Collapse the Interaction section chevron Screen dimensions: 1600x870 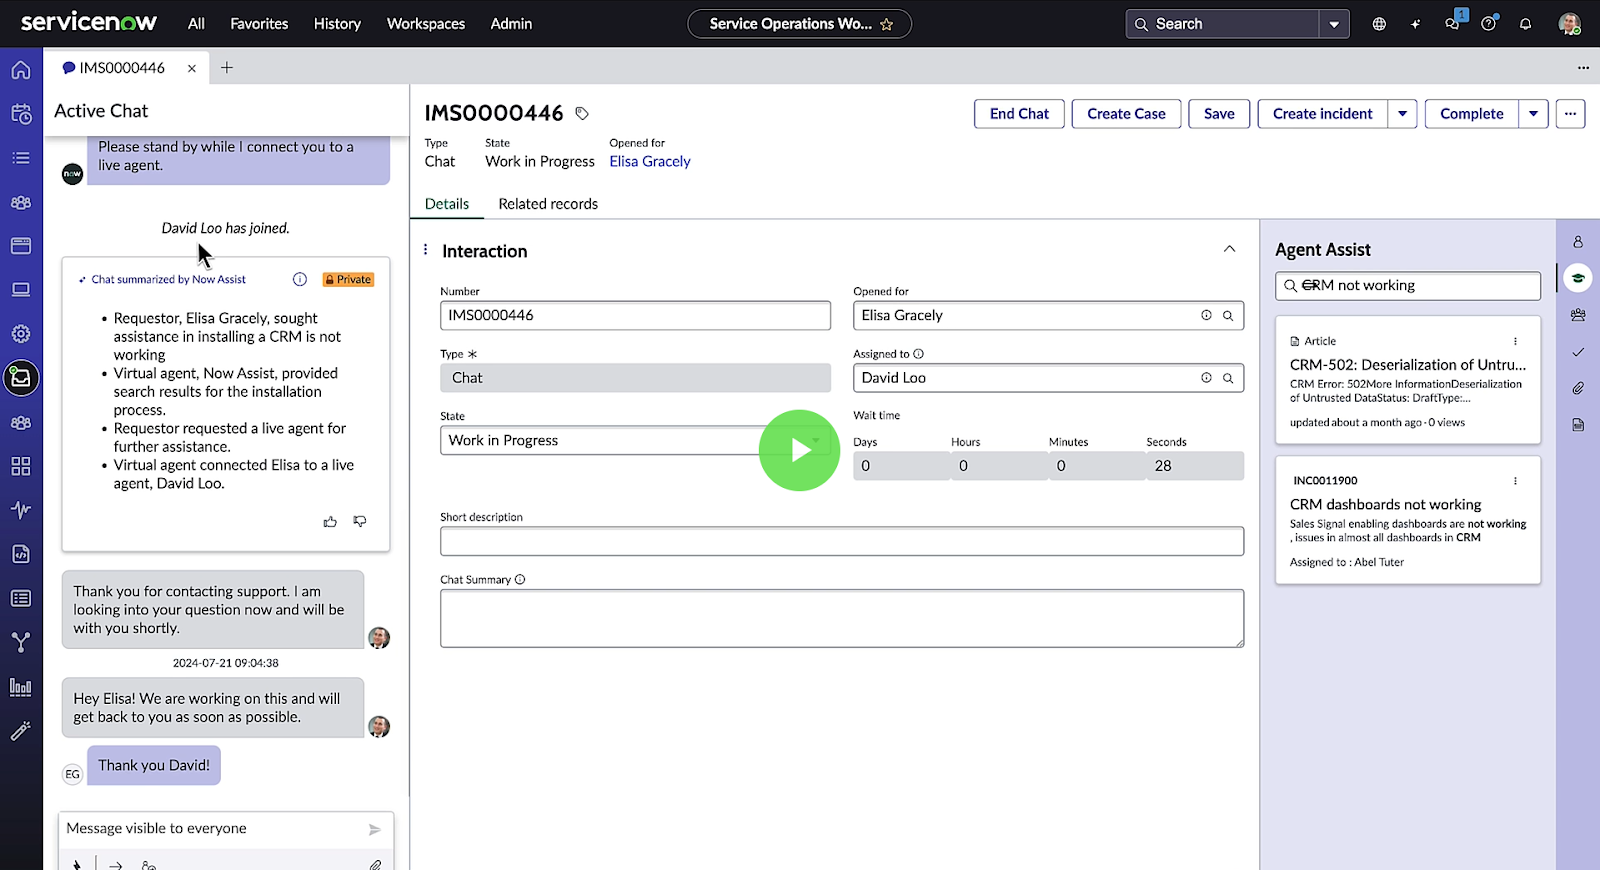1229,249
